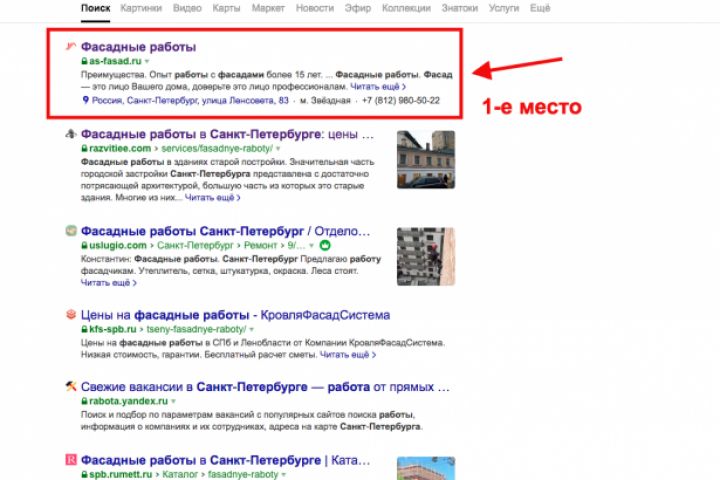720x480 pixels.
Task: Click the as-fasad.ru green URL
Action: coord(115,61)
